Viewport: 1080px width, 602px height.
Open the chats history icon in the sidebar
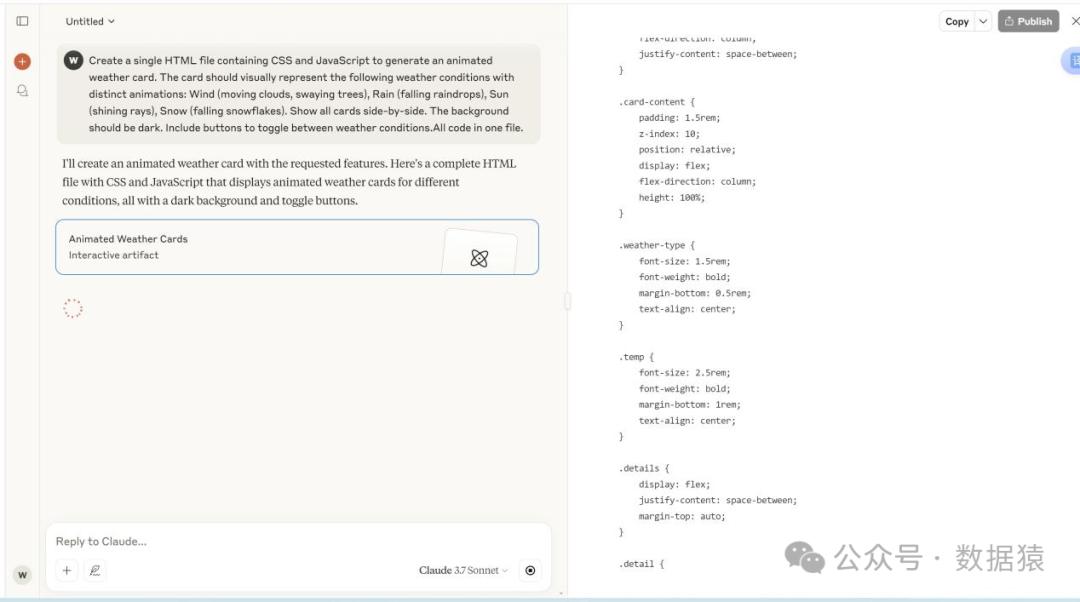(22, 90)
